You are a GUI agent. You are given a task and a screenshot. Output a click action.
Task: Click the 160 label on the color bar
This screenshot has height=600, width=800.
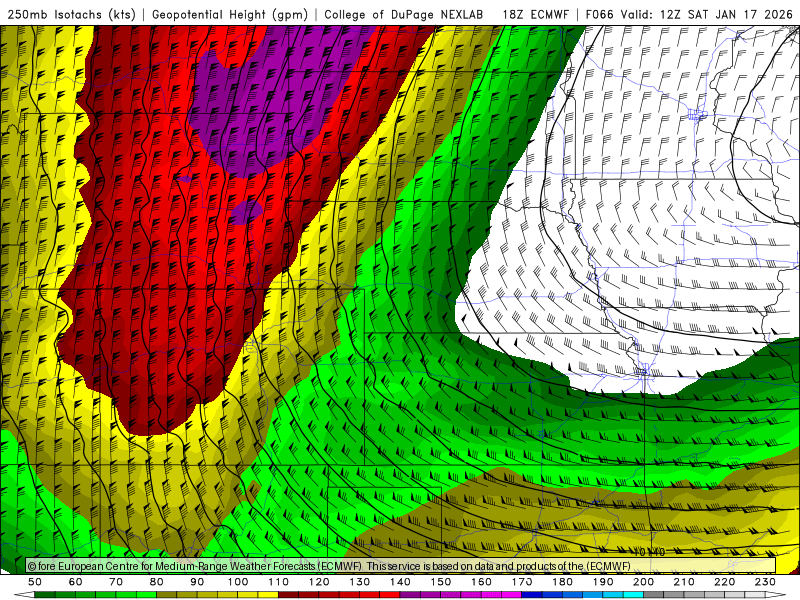click(482, 582)
